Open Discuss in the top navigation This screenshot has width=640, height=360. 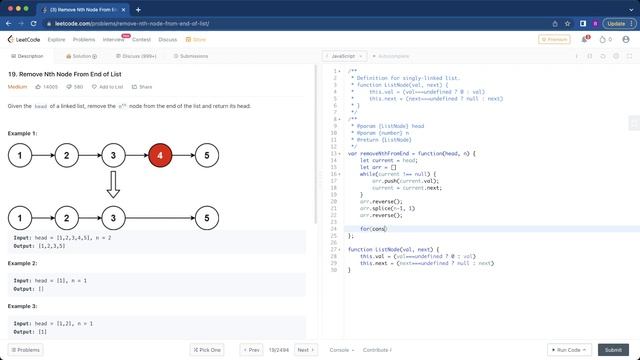point(168,40)
